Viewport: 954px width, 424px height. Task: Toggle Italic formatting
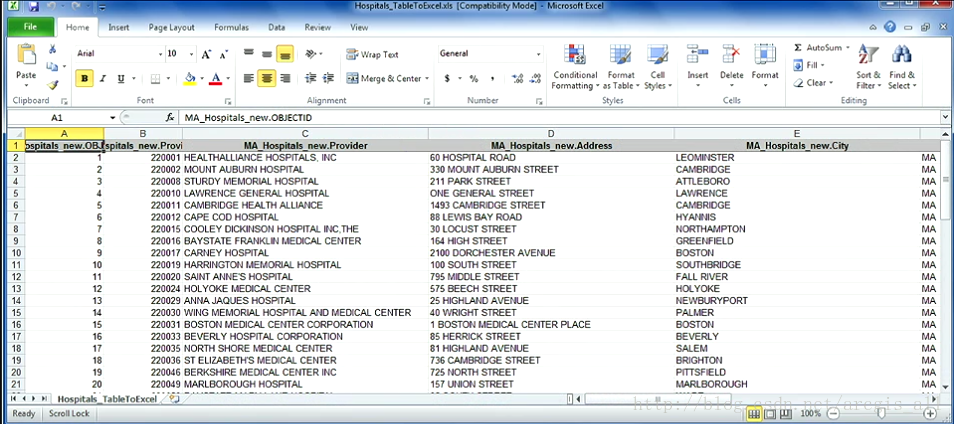[x=103, y=79]
